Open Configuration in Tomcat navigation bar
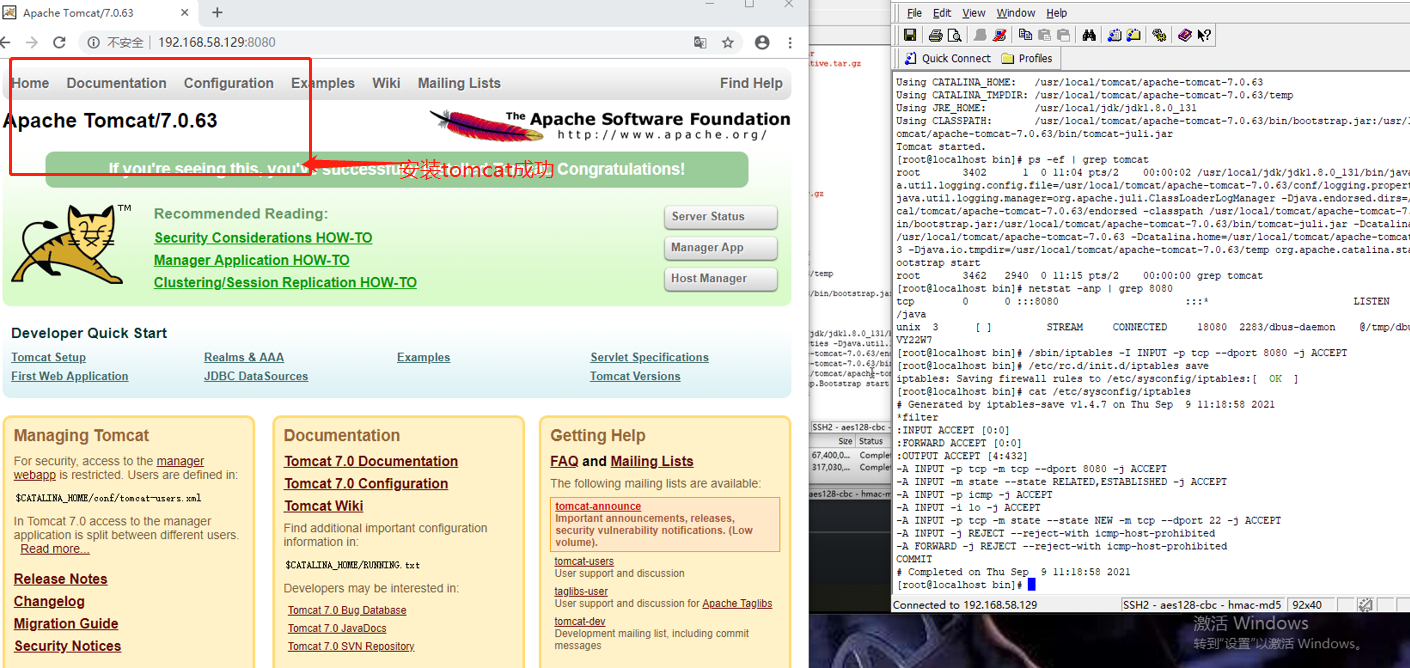 [229, 83]
